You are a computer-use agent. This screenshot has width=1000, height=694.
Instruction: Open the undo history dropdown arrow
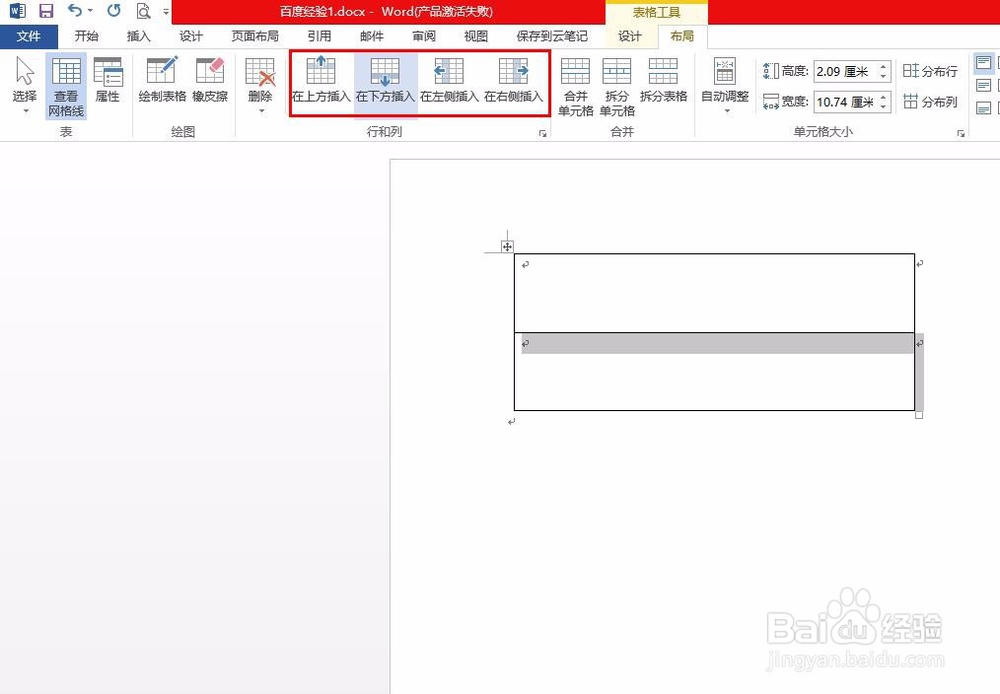[90, 11]
